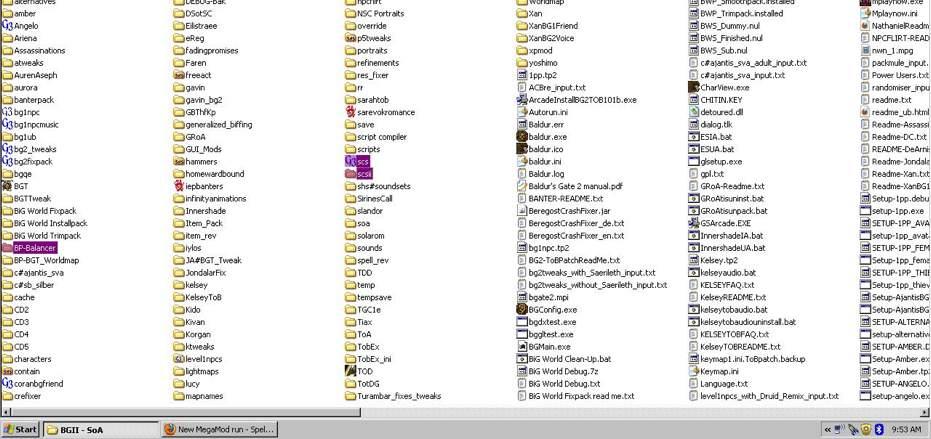Image resolution: width=931 pixels, height=439 pixels.
Task: Select the Baldur's Gate 2 manual.pdf icon
Action: 522,186
